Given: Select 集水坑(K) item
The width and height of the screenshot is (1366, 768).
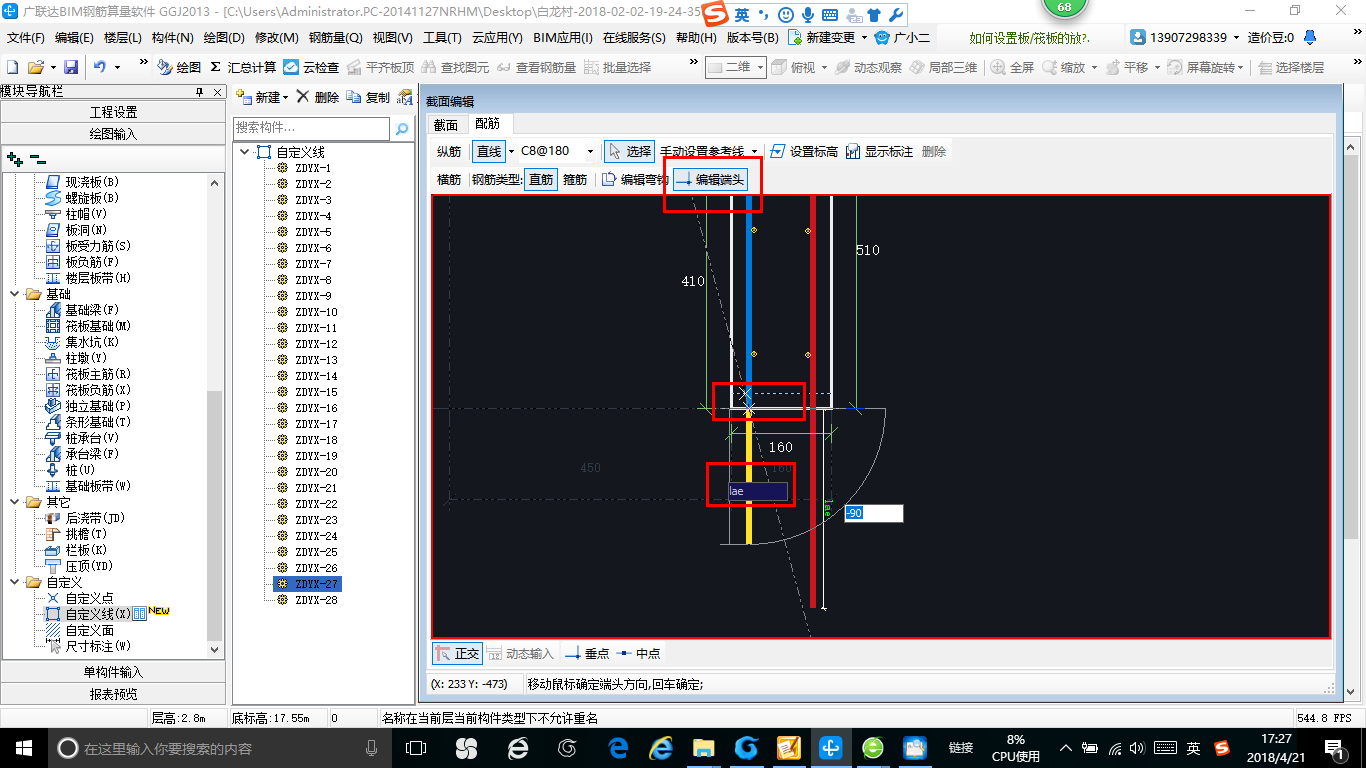Looking at the screenshot, I should coord(82,342).
